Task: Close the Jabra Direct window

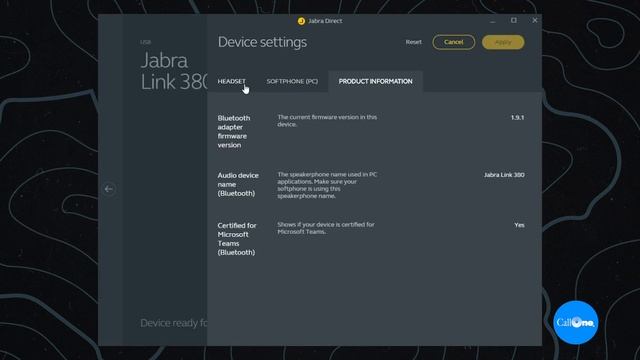Action: click(x=535, y=20)
